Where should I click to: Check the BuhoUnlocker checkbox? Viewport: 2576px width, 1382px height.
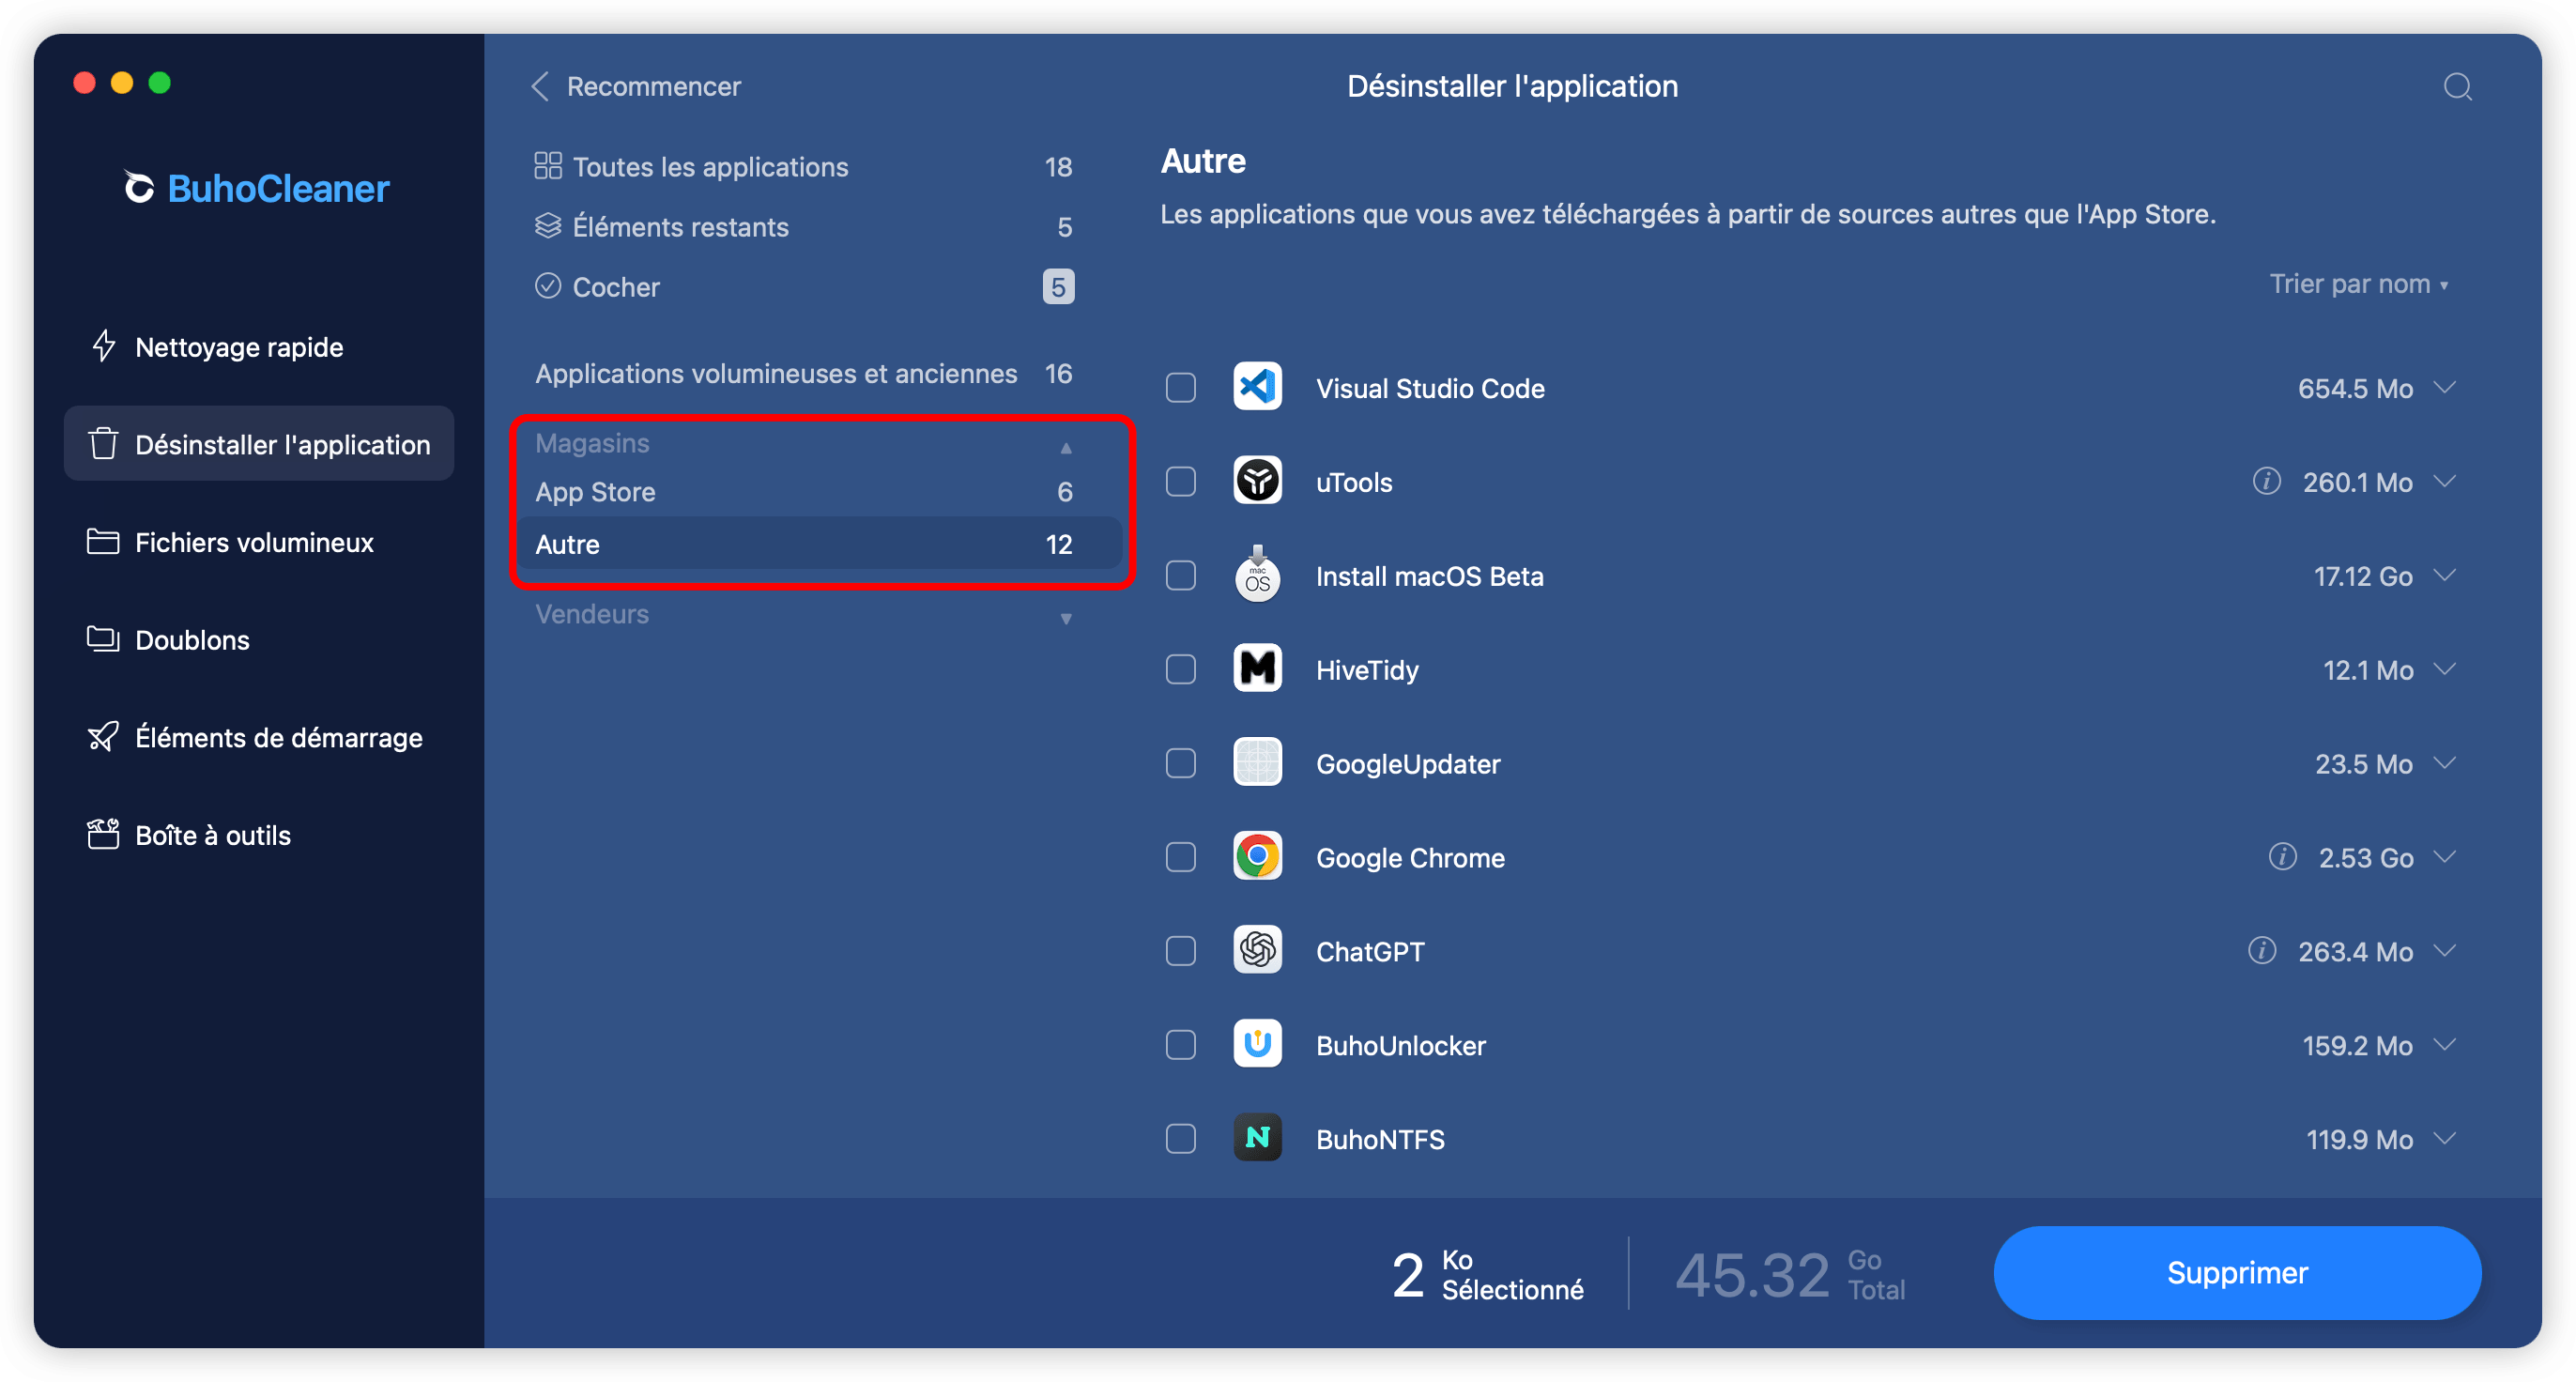(x=1180, y=1045)
